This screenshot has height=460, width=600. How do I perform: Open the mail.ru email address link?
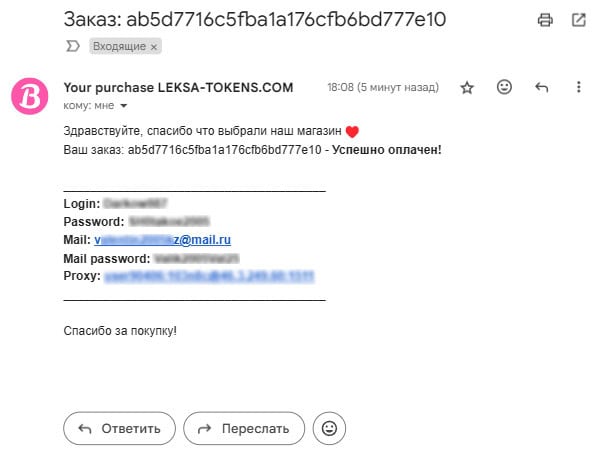coord(163,240)
